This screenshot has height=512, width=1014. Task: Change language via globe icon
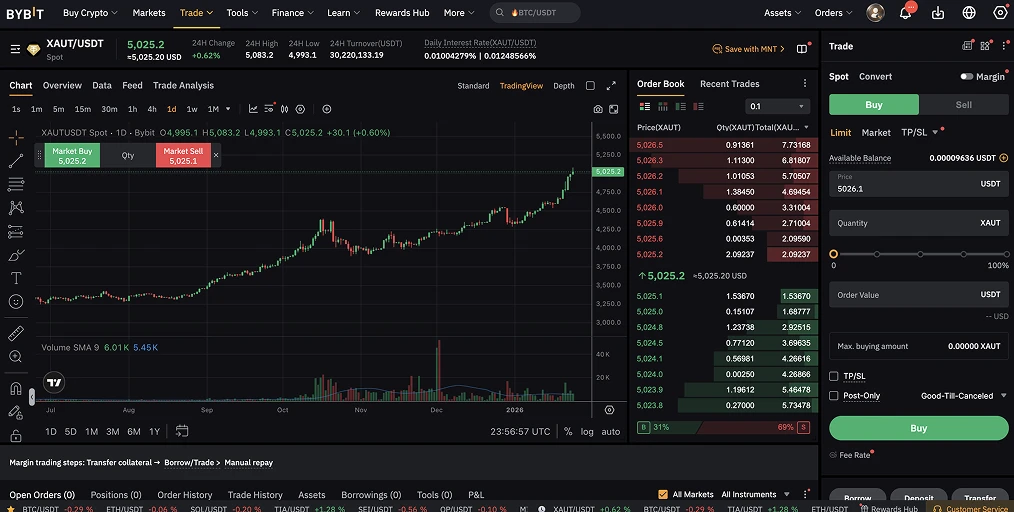[x=969, y=12]
